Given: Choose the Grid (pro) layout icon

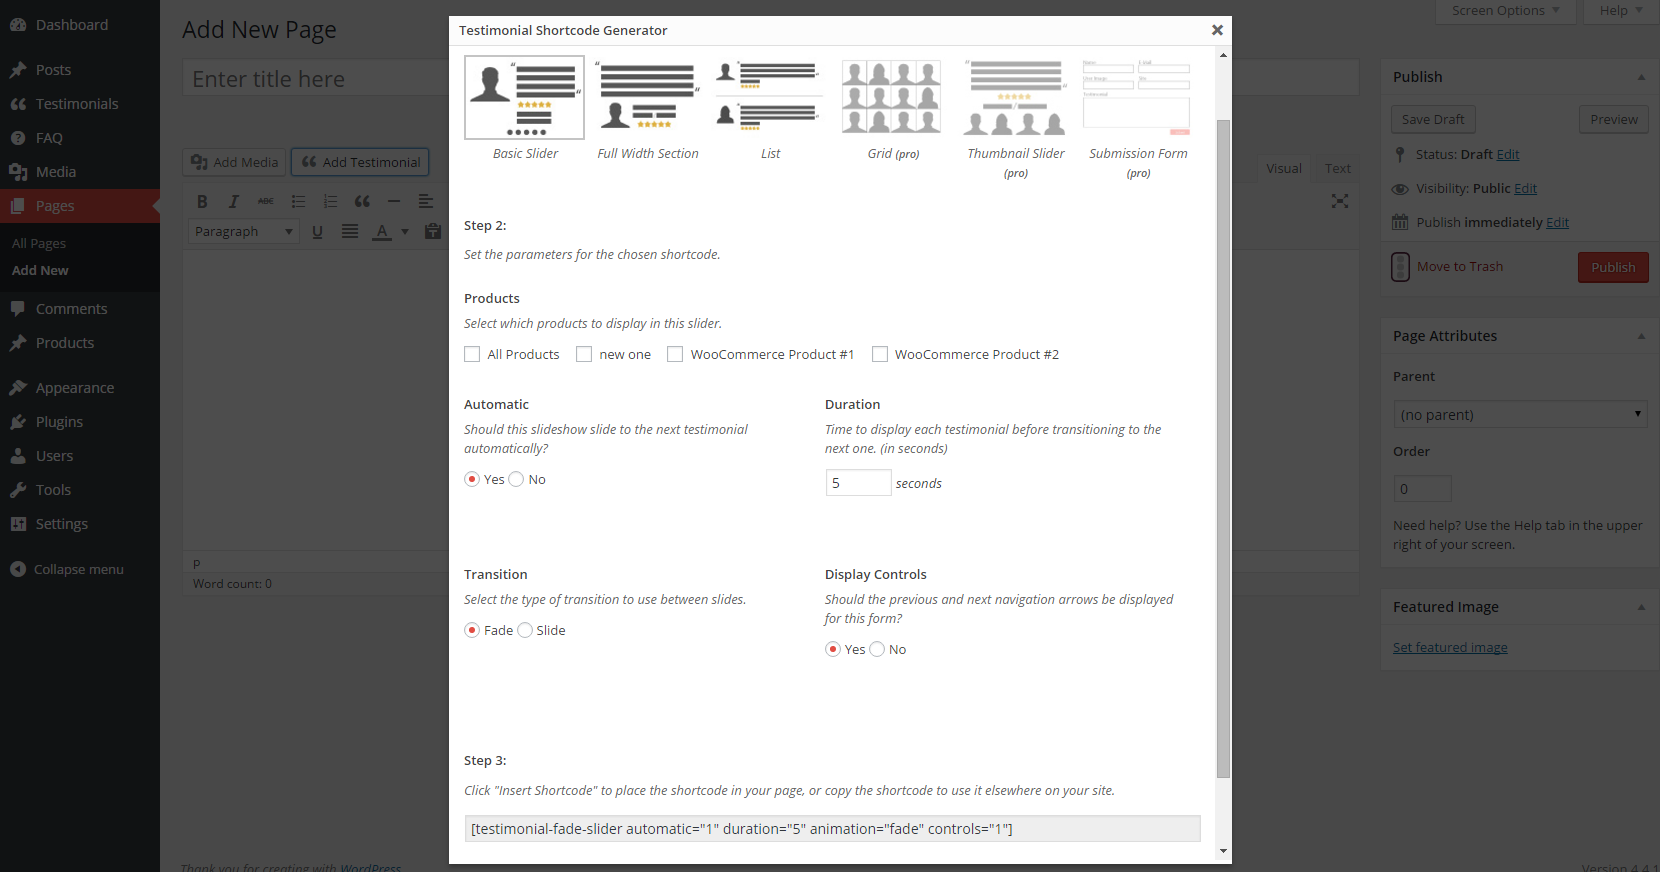Looking at the screenshot, I should (891, 98).
